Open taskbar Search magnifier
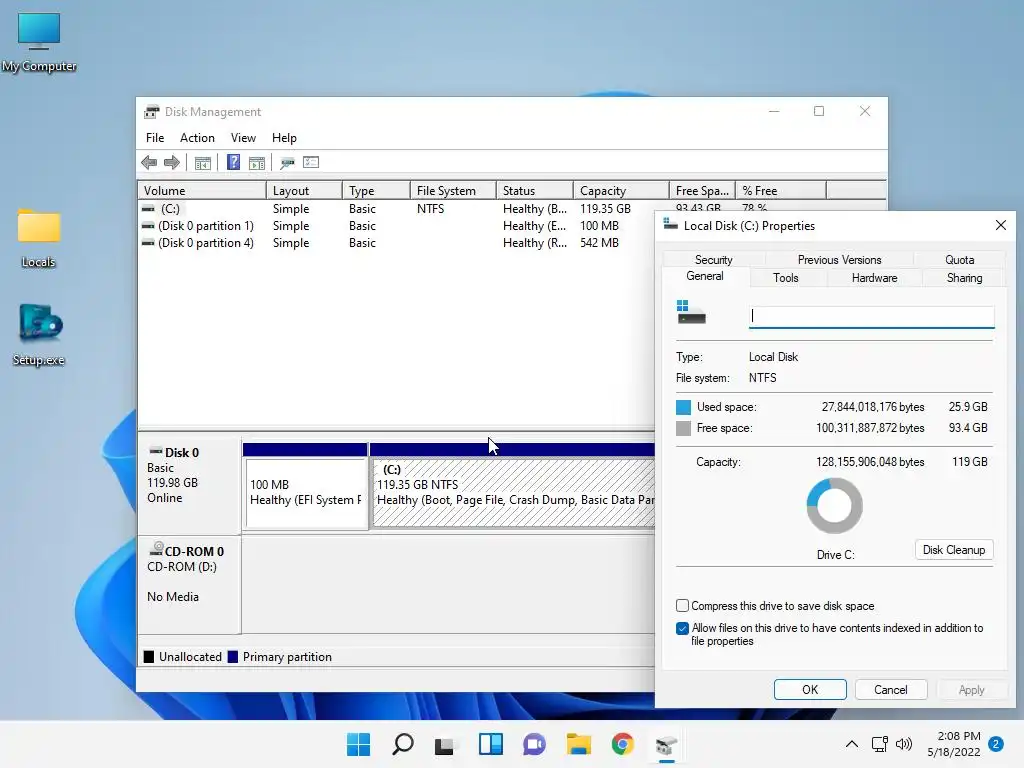Viewport: 1024px width, 768px height. (x=402, y=744)
